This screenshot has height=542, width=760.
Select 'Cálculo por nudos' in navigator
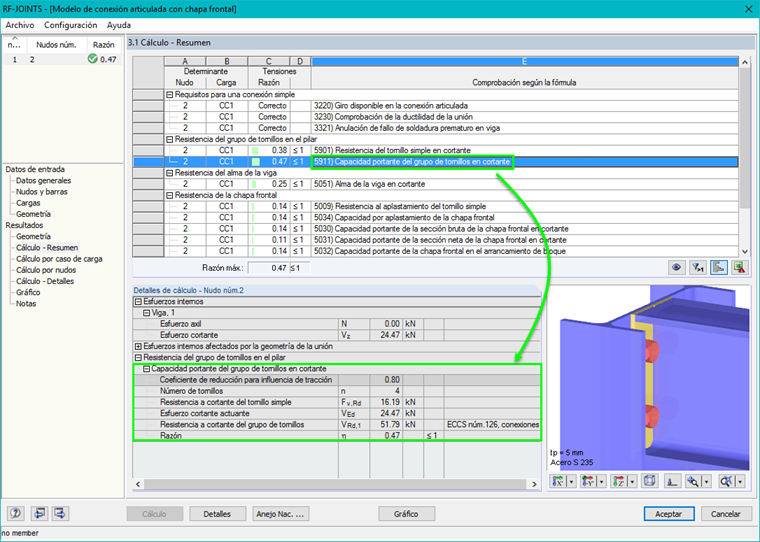coord(46,270)
